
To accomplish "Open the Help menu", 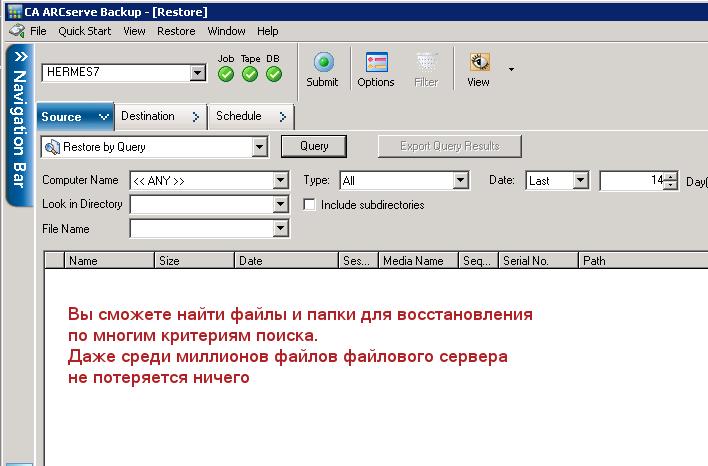I will (268, 31).
